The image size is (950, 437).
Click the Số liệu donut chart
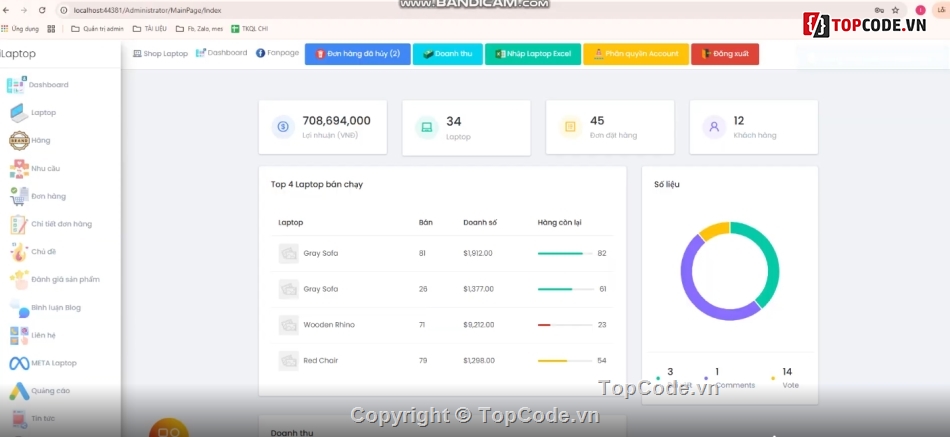coord(729,271)
